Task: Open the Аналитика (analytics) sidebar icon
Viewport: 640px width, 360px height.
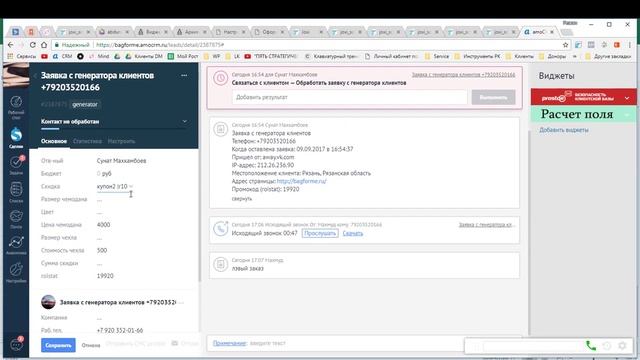Action: pyautogui.click(x=16, y=245)
